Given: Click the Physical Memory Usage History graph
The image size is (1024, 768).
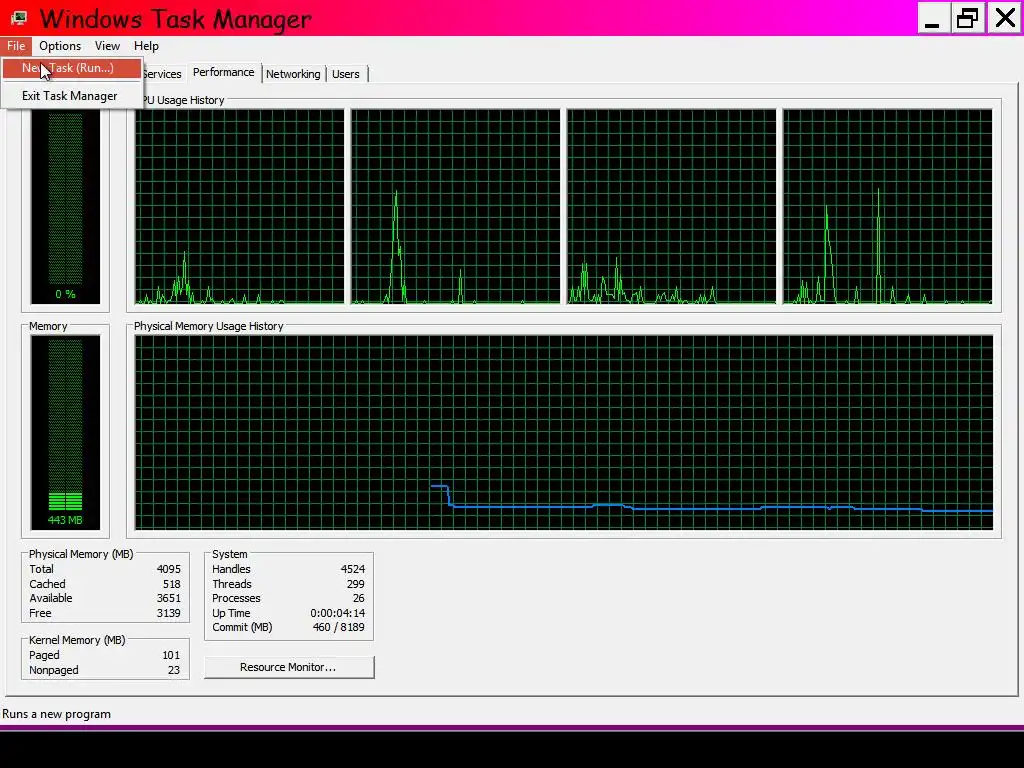Looking at the screenshot, I should [x=564, y=432].
